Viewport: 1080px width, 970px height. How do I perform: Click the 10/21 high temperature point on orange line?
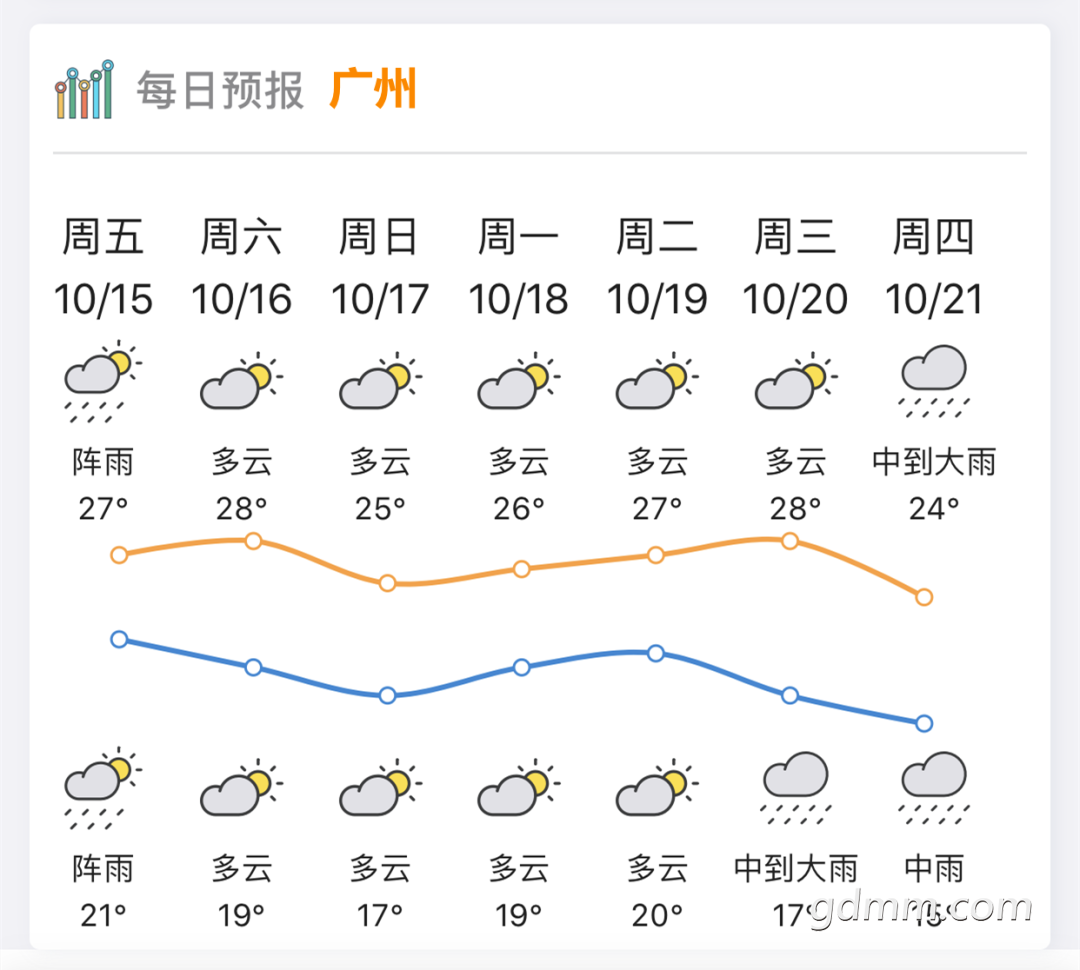click(924, 597)
